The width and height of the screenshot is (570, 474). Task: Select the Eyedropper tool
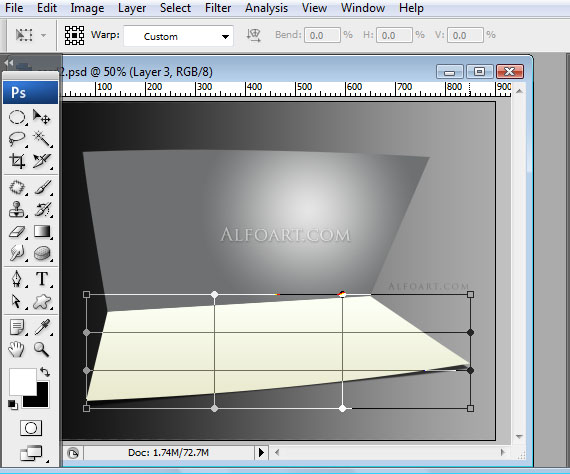(42, 327)
